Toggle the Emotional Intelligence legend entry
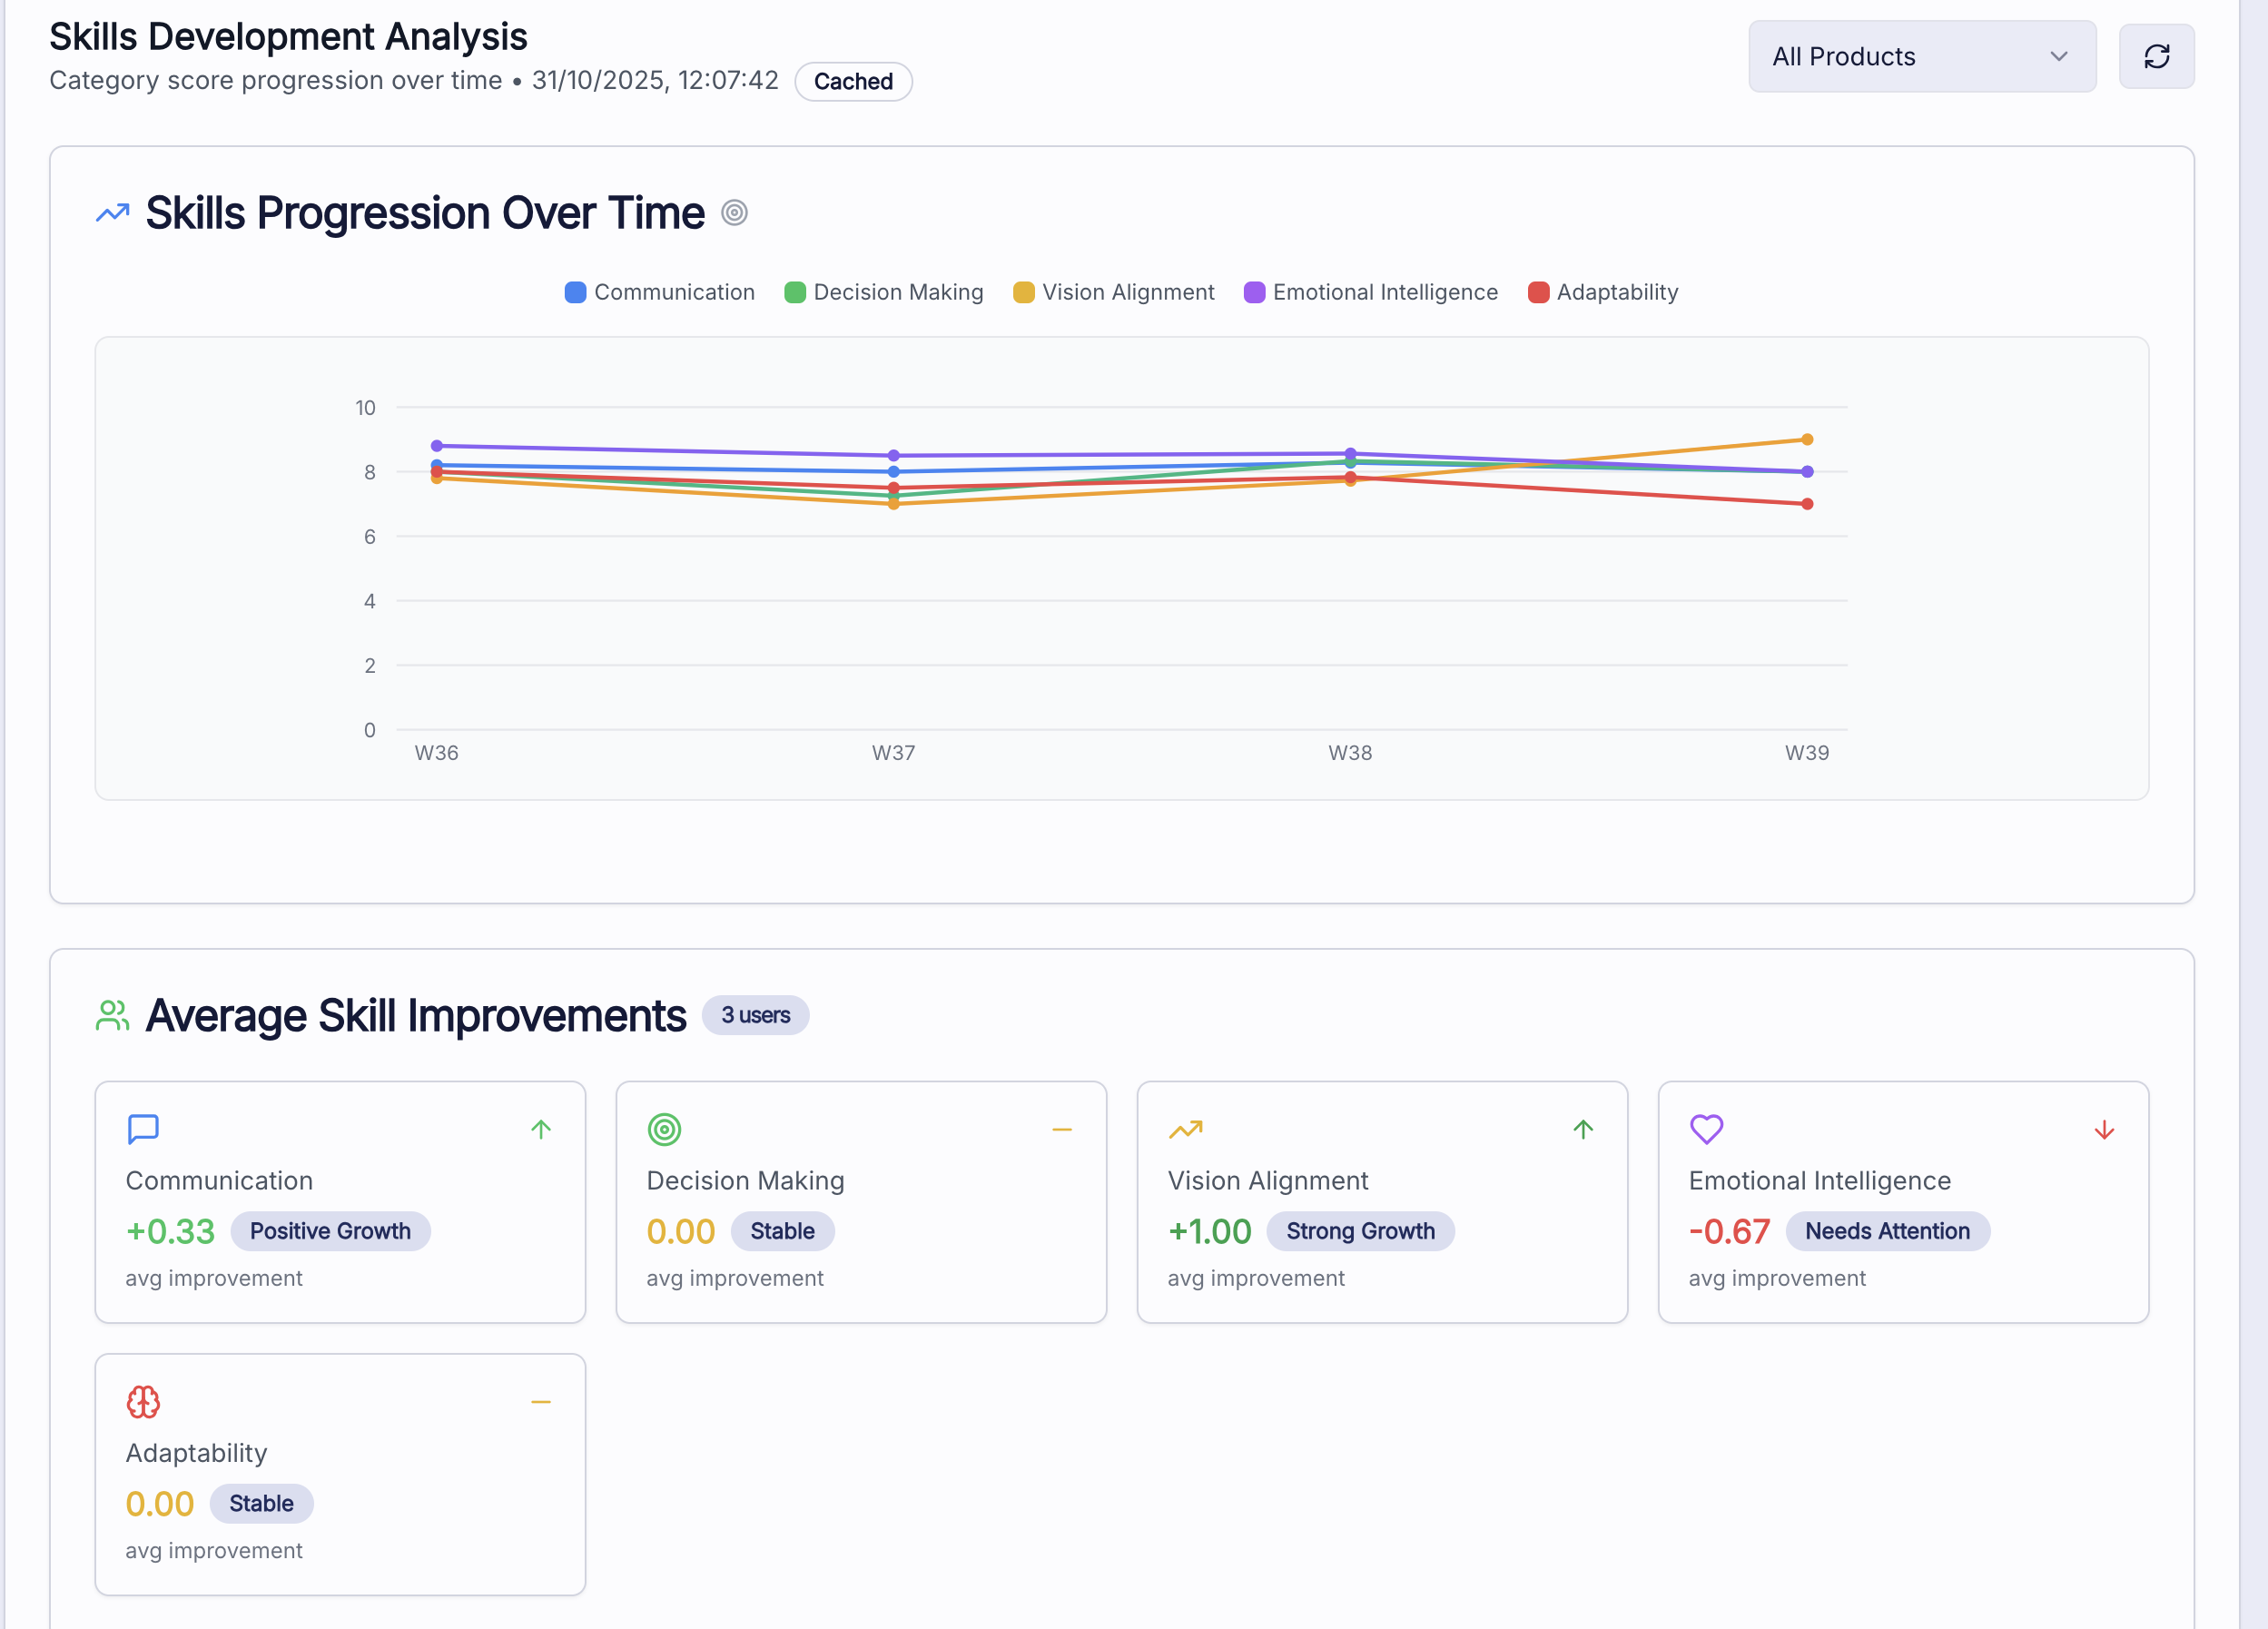 pyautogui.click(x=1370, y=292)
